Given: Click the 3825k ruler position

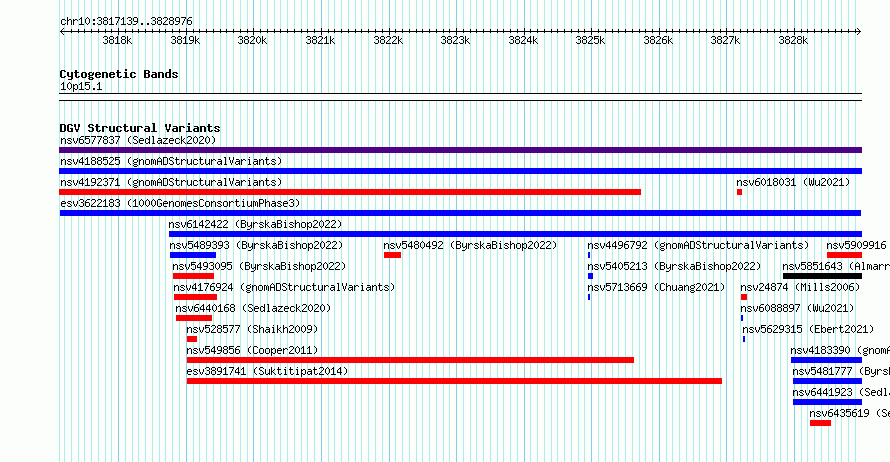Looking at the screenshot, I should (590, 40).
